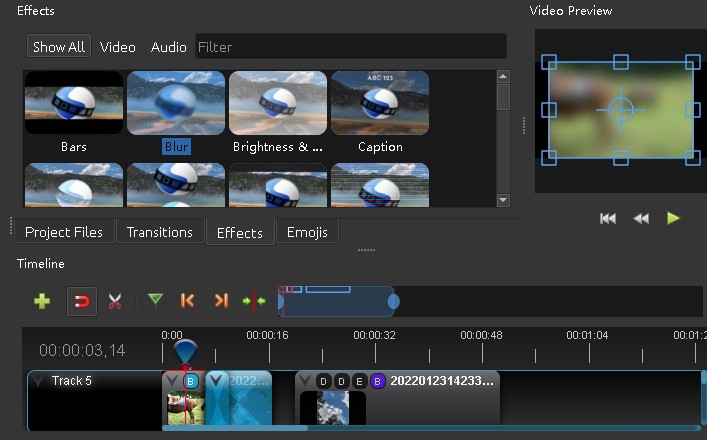Viewport: 707px width, 440px height.
Task: Click top-center transform handle in preview
Action: click(x=621, y=62)
